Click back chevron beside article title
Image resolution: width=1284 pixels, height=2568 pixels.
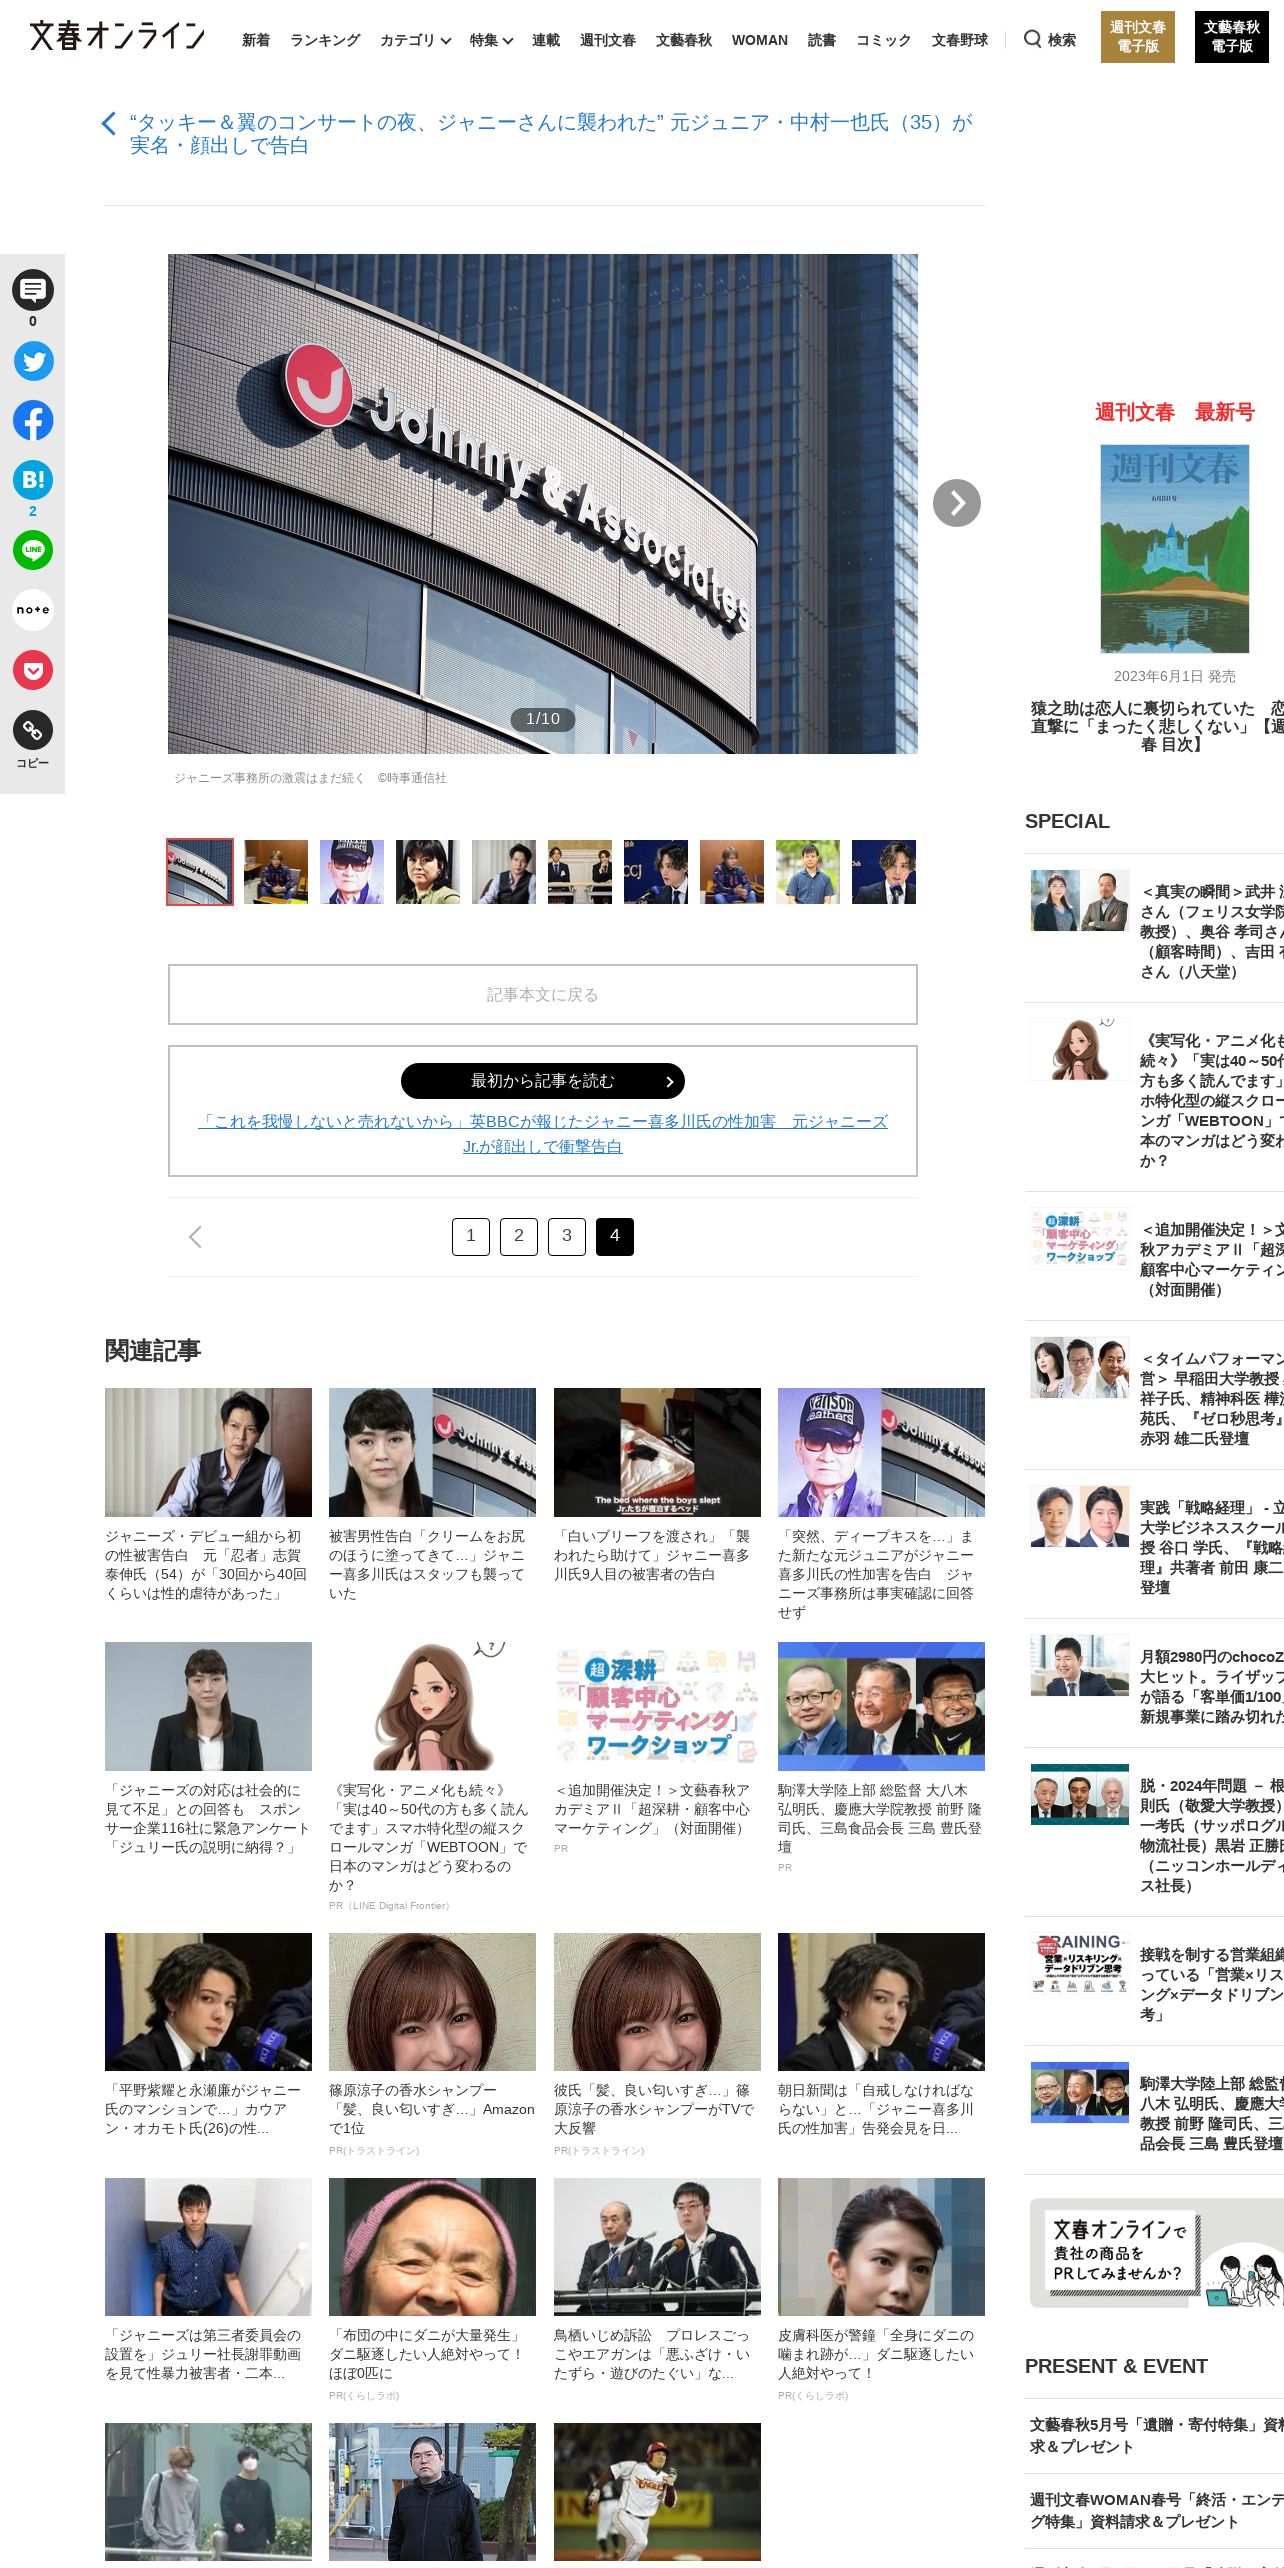(109, 124)
